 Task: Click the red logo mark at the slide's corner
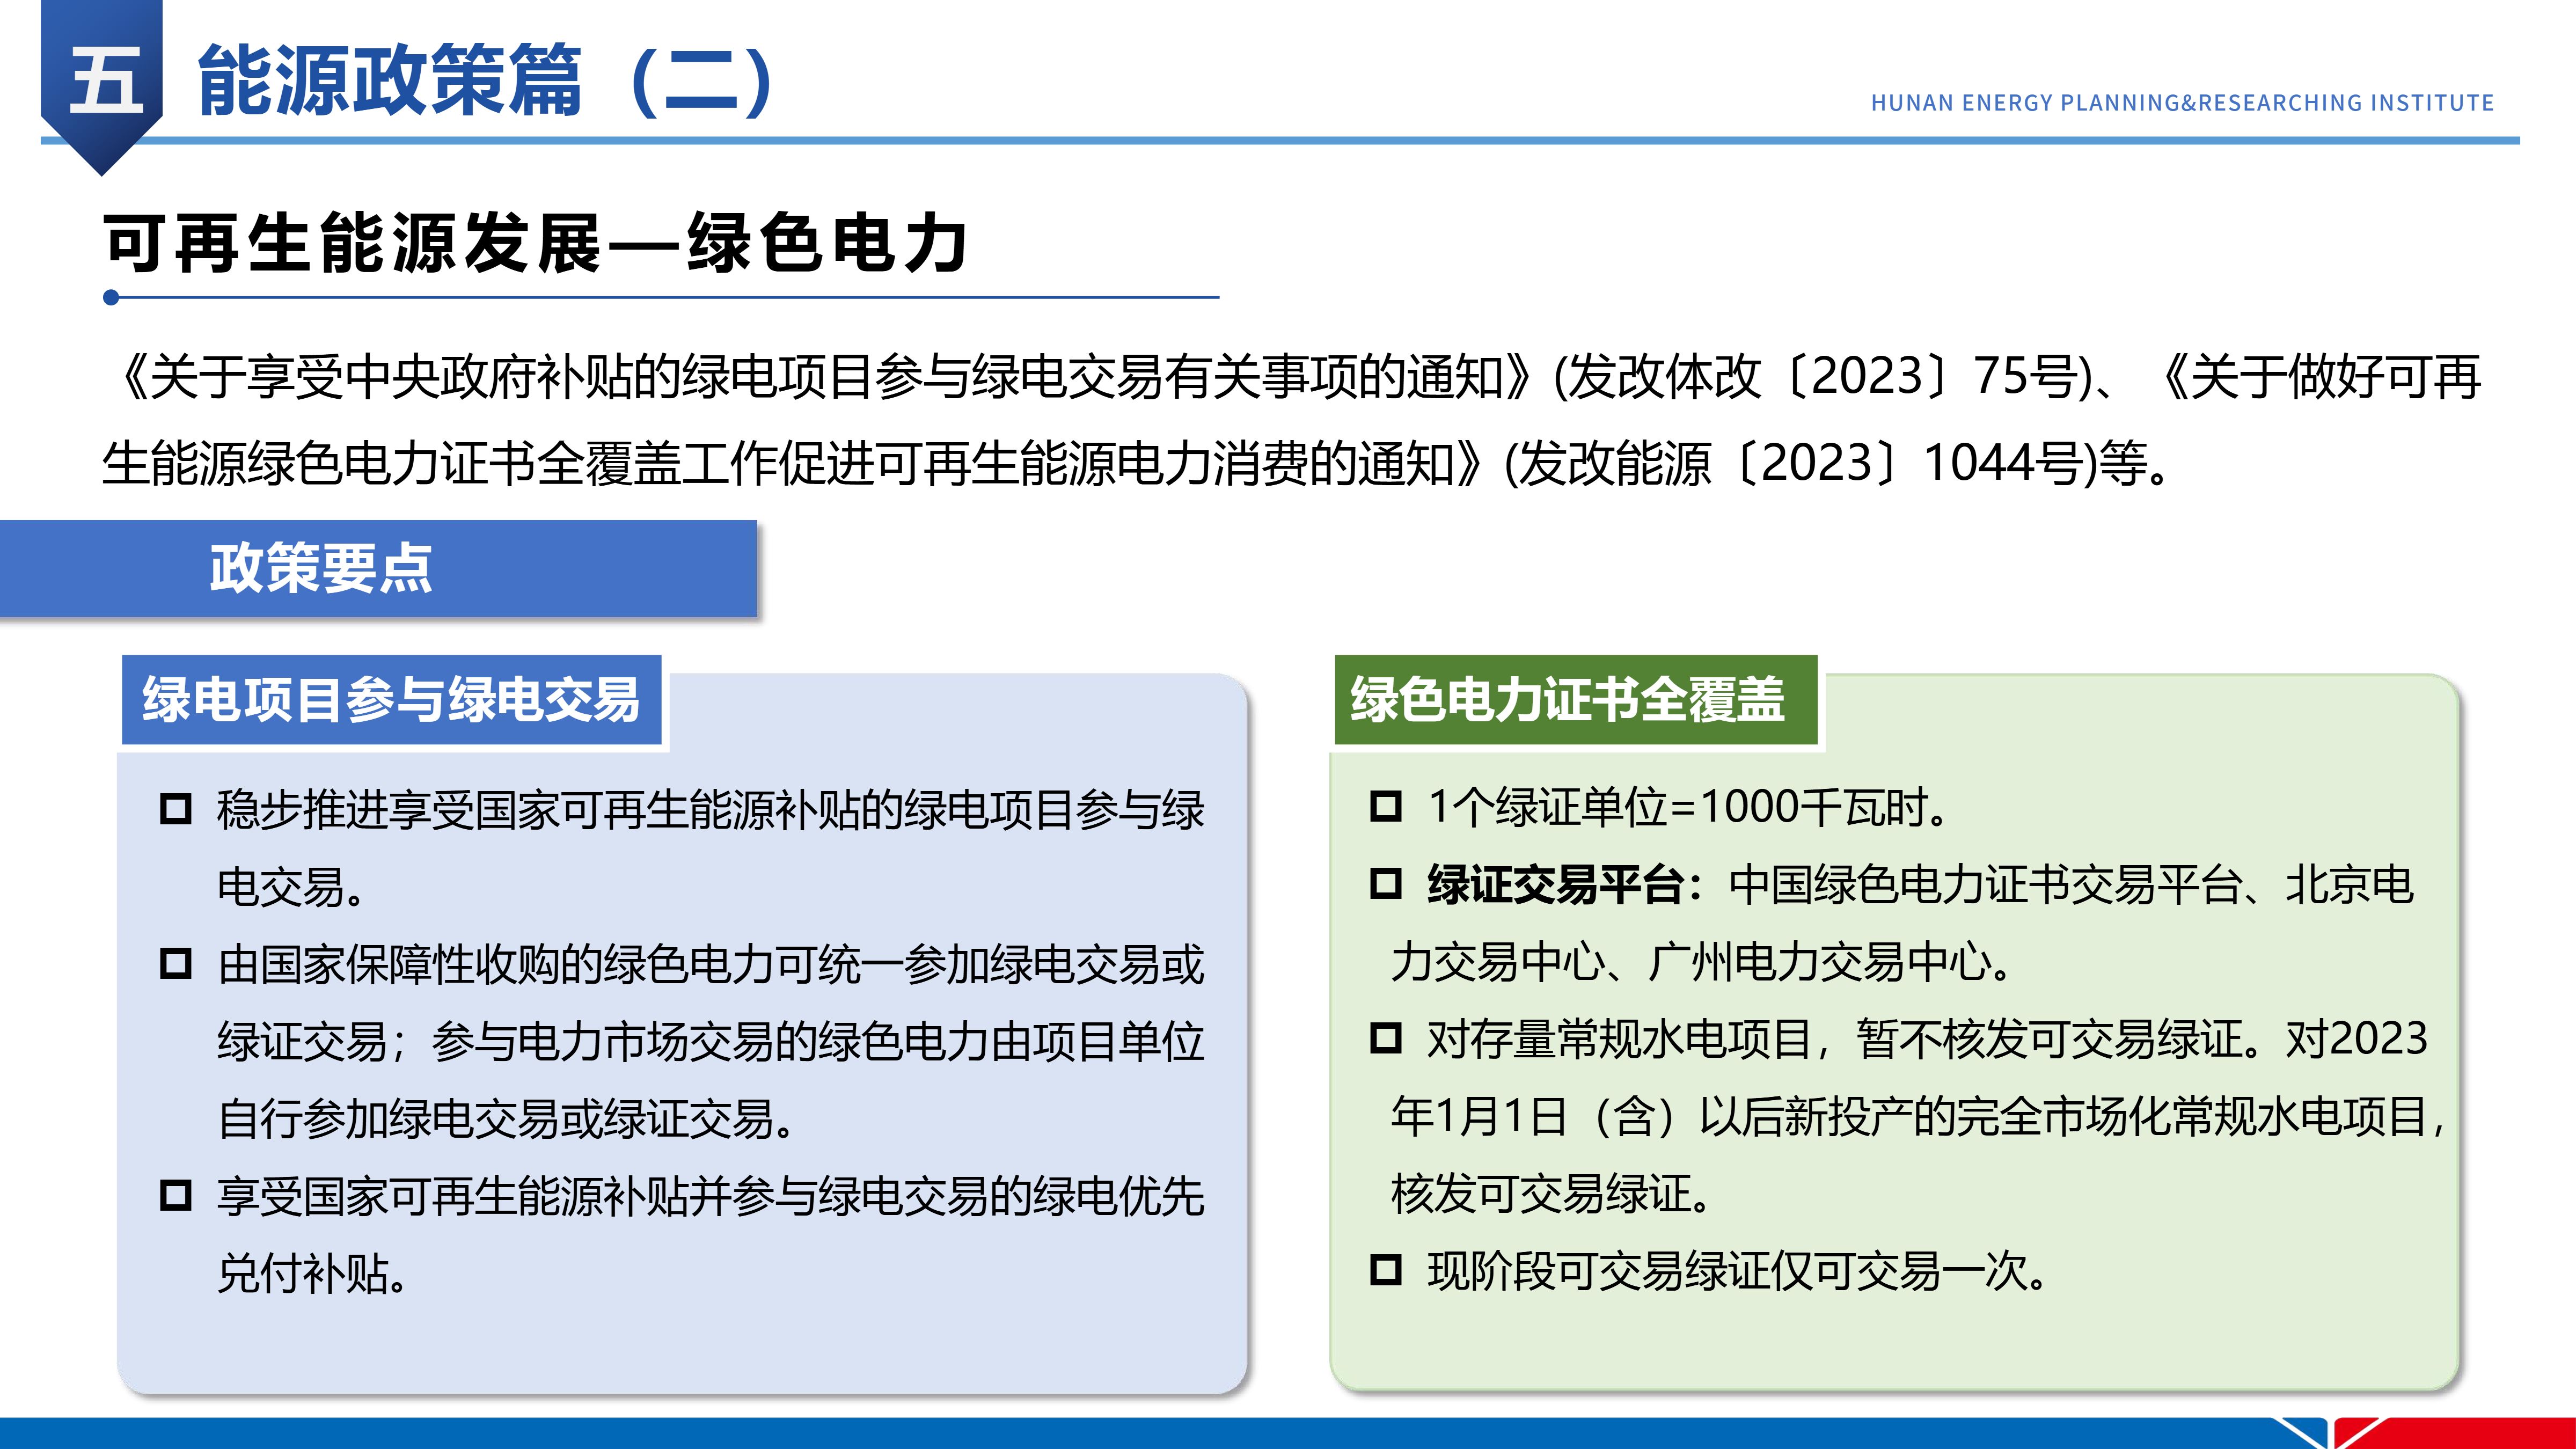pos(2455,1433)
